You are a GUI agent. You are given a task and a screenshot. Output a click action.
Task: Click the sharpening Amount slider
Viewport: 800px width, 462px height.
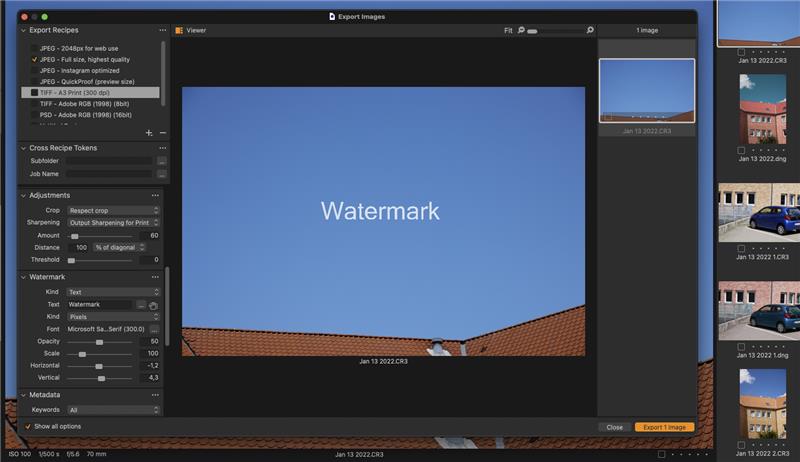pos(99,236)
